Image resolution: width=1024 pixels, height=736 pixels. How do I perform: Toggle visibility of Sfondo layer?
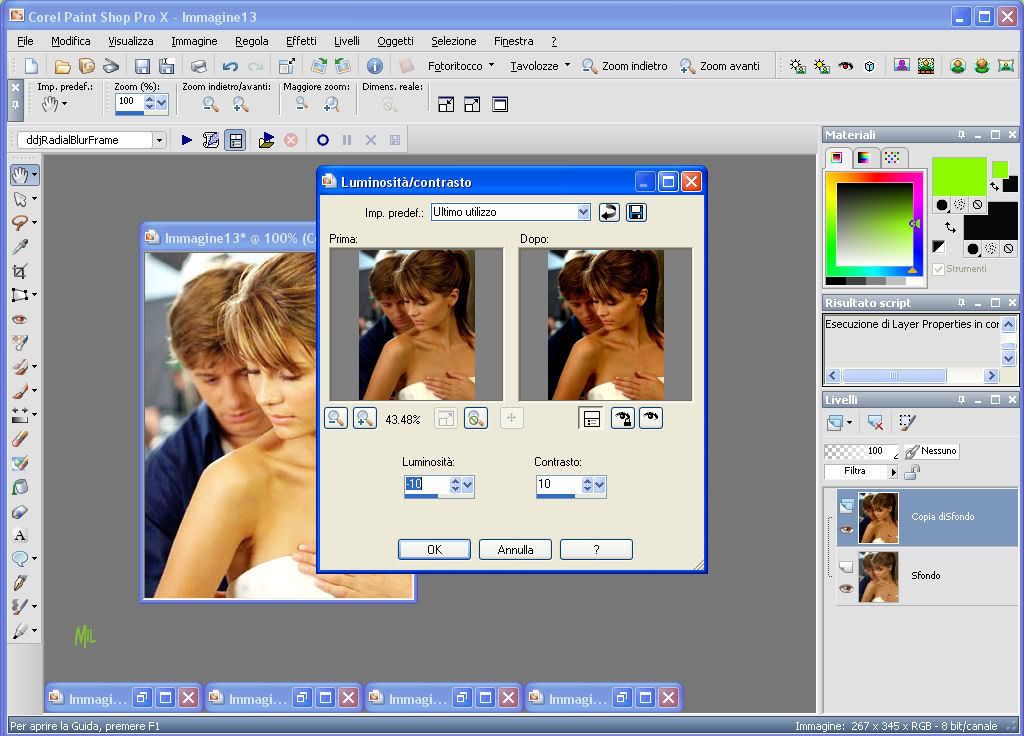846,588
